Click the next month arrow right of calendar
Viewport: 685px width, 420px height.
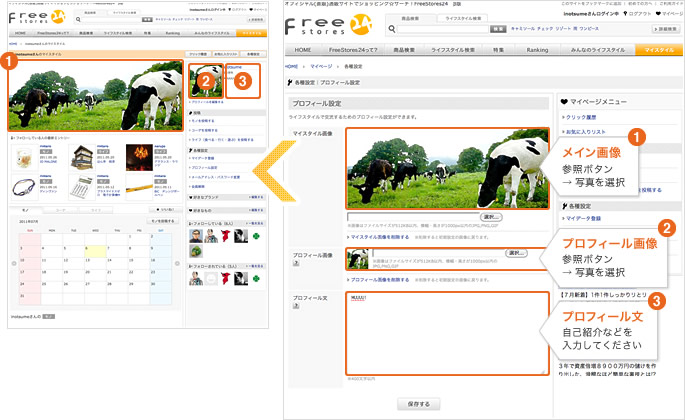(x=177, y=264)
